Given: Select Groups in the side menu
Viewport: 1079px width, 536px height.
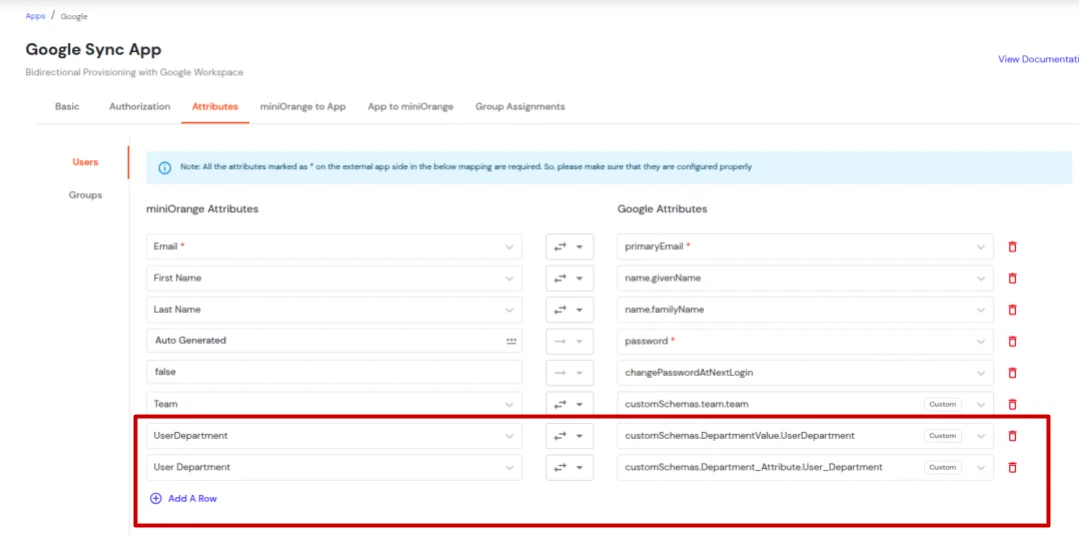Looking at the screenshot, I should point(85,195).
